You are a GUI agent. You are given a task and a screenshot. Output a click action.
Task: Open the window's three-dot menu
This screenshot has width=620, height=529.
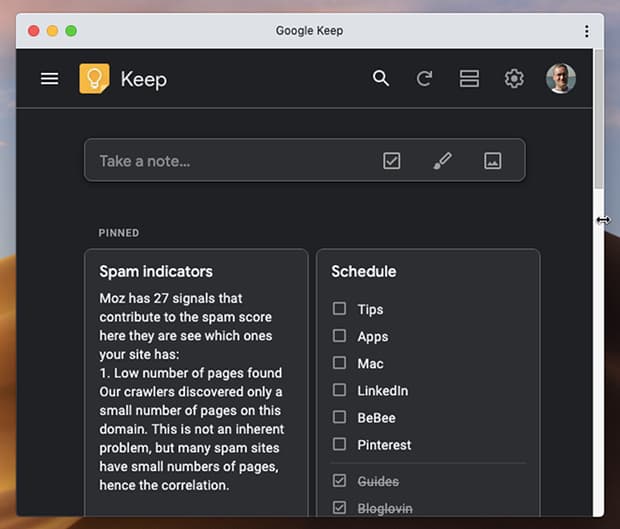587,31
